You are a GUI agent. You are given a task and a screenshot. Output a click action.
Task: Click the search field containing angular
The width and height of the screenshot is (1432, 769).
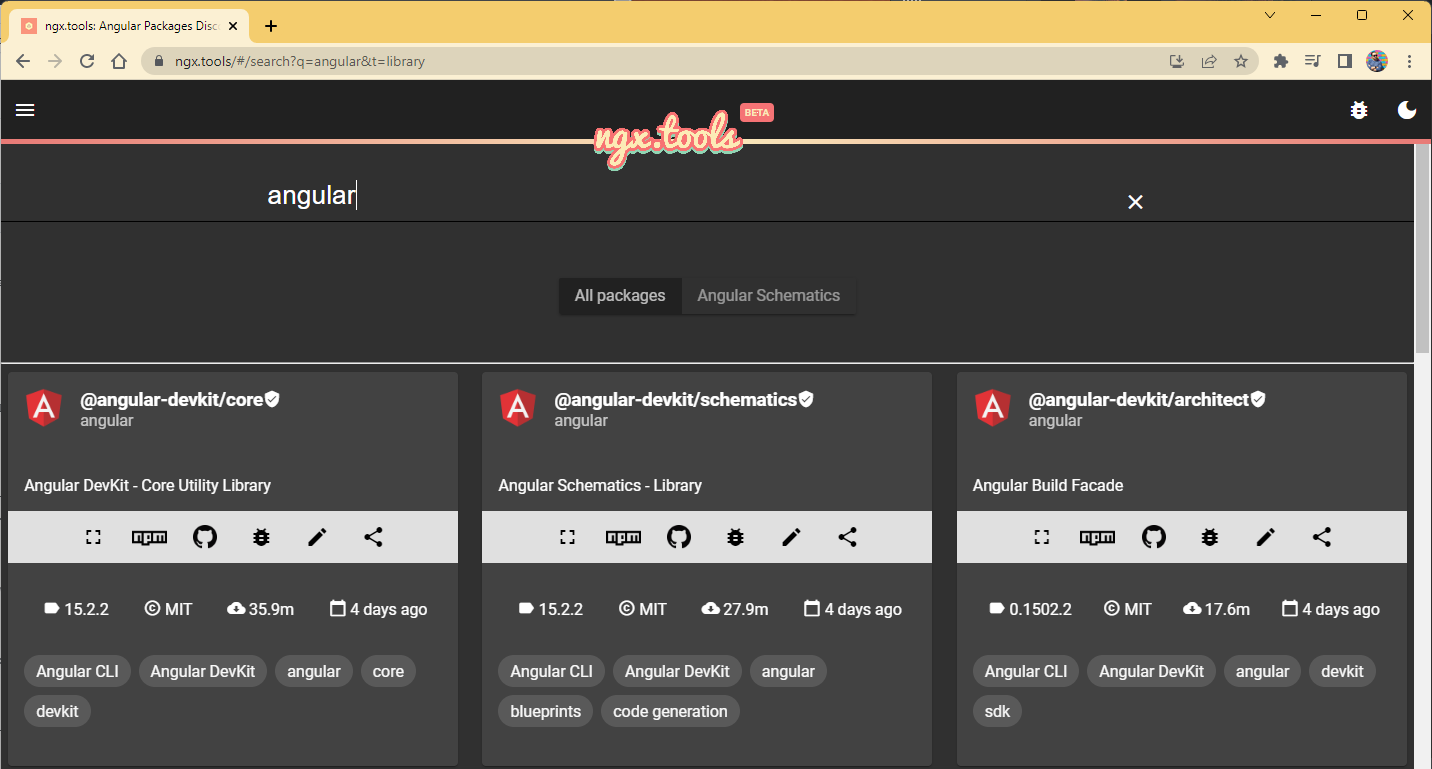[690, 195]
